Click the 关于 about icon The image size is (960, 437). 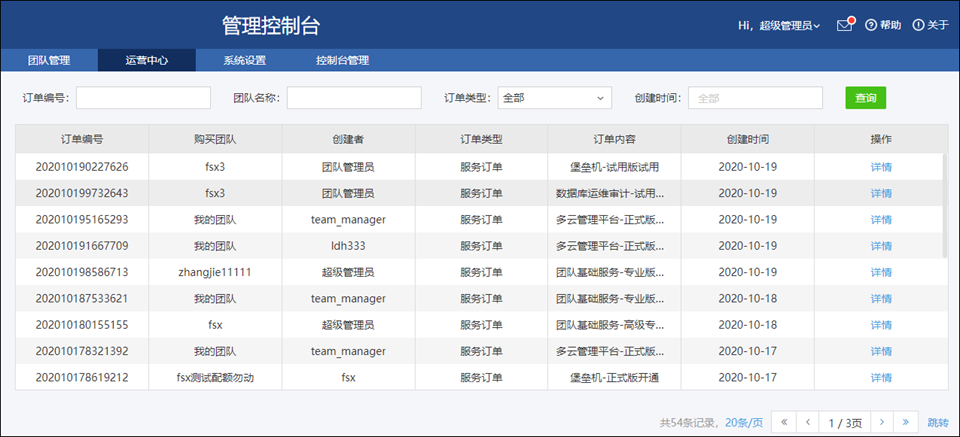[x=919, y=25]
